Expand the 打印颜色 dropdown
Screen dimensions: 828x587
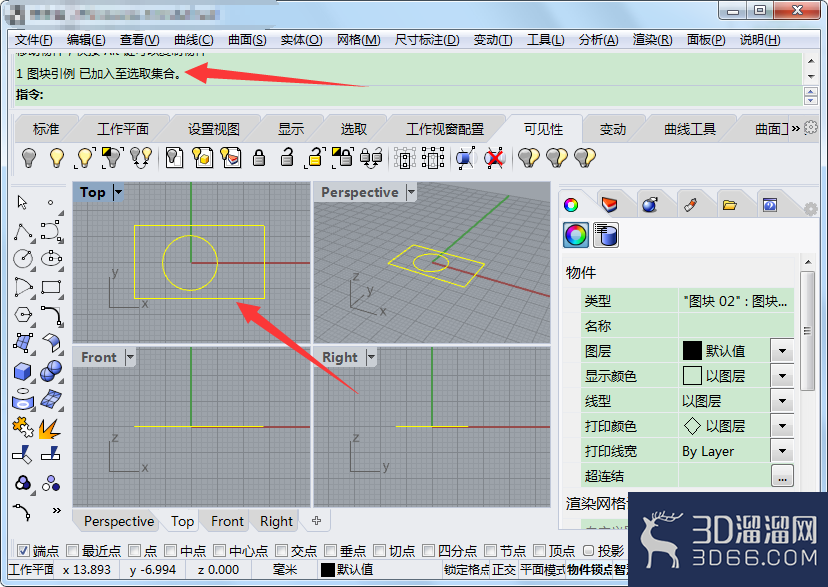coord(782,426)
